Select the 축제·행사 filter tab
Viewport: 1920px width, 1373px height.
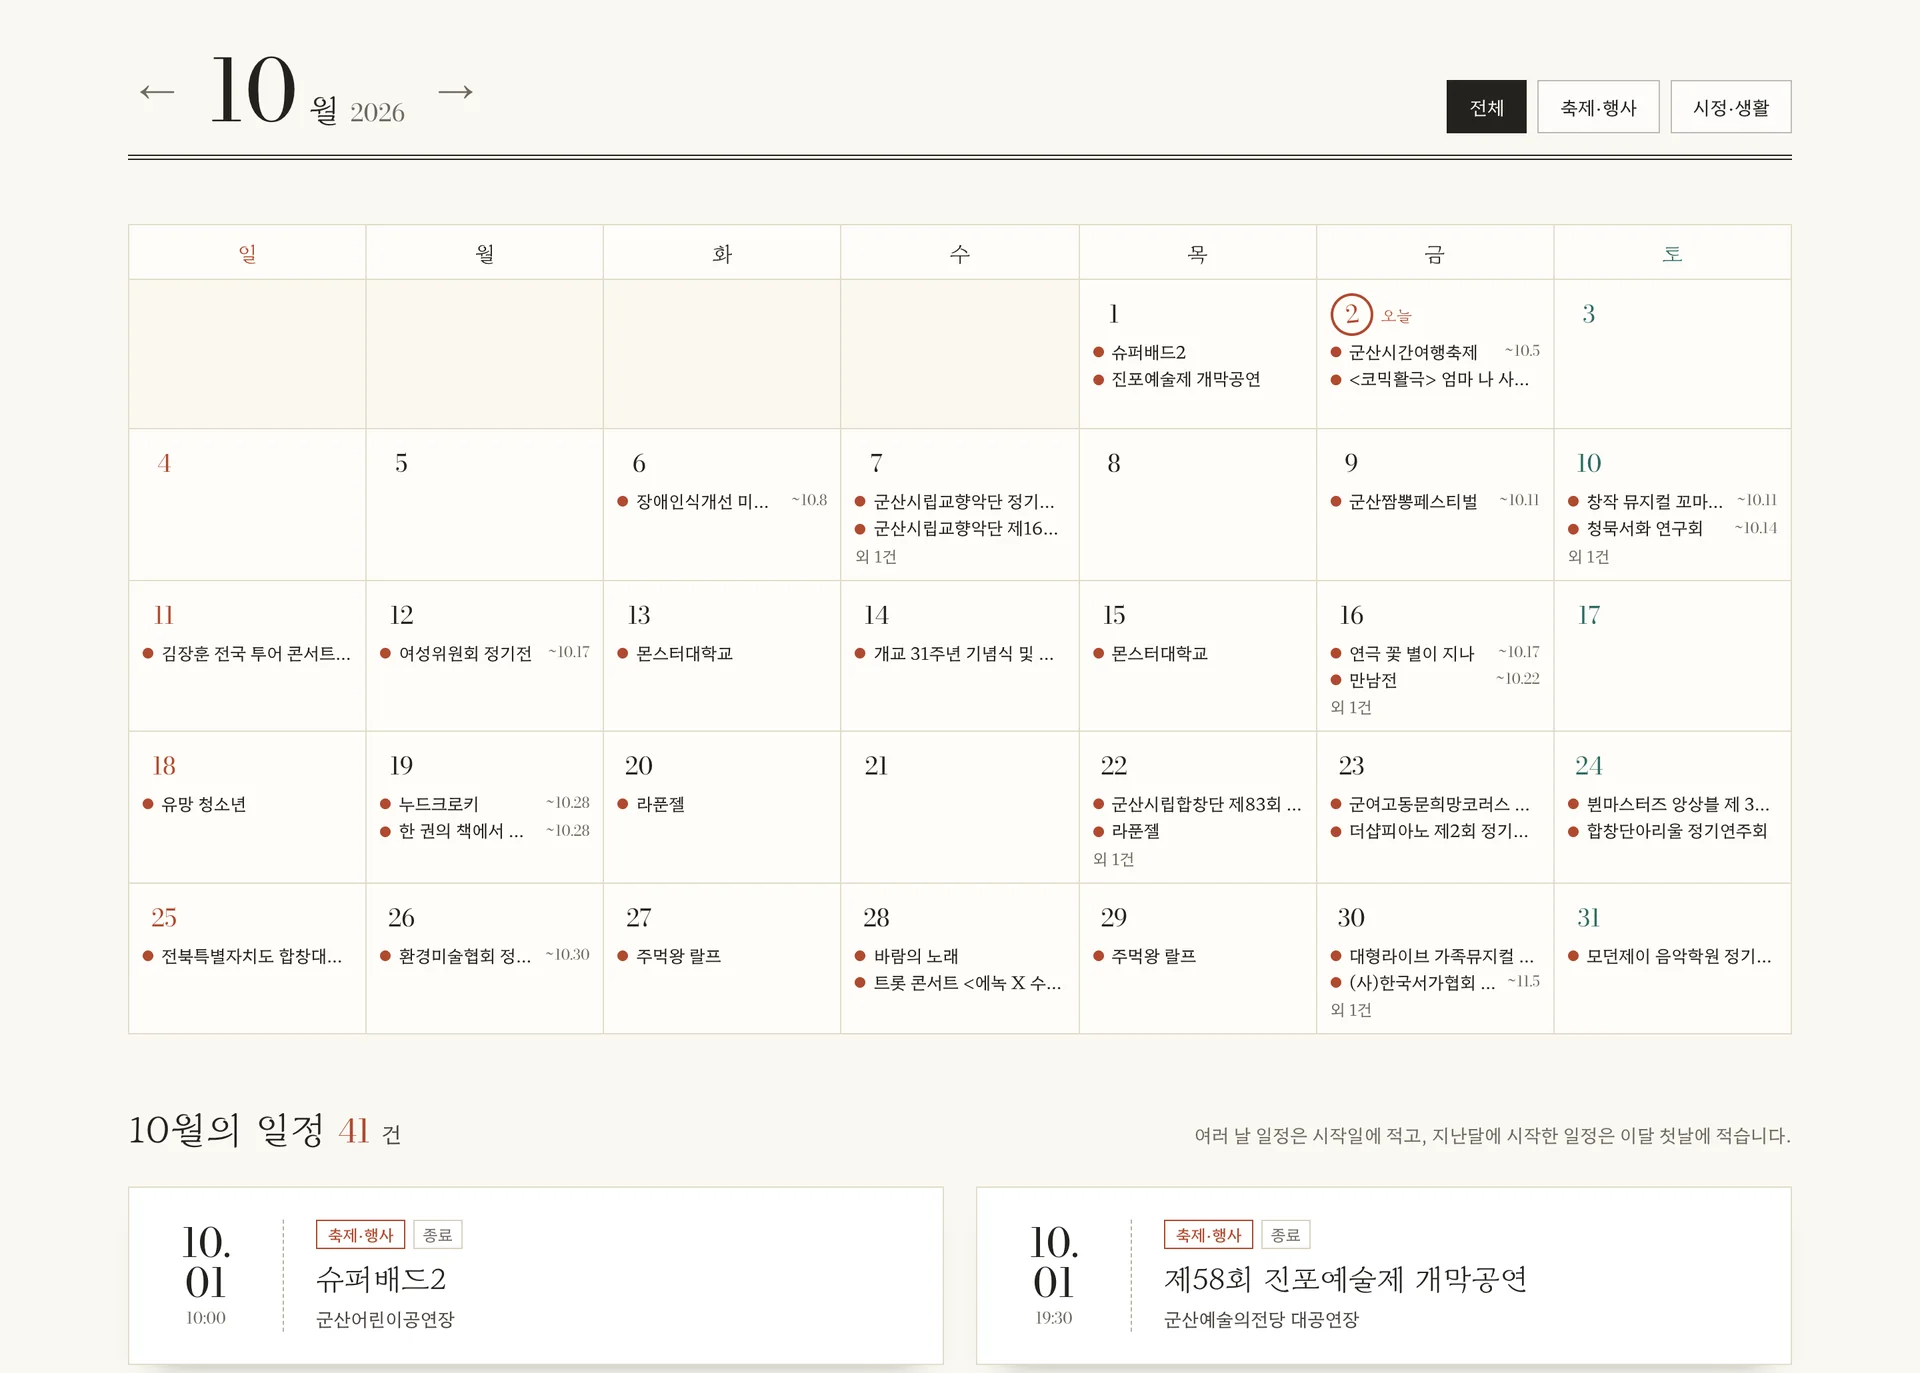pyautogui.click(x=1598, y=107)
